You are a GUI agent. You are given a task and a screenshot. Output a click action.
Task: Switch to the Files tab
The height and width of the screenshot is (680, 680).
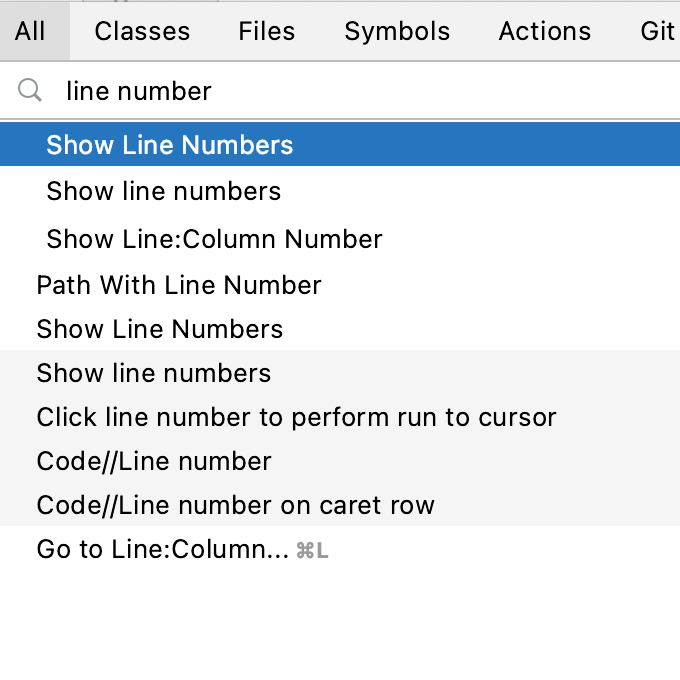266,31
